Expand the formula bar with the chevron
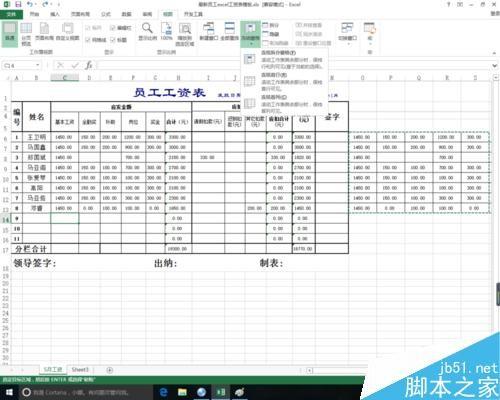 [x=495, y=65]
